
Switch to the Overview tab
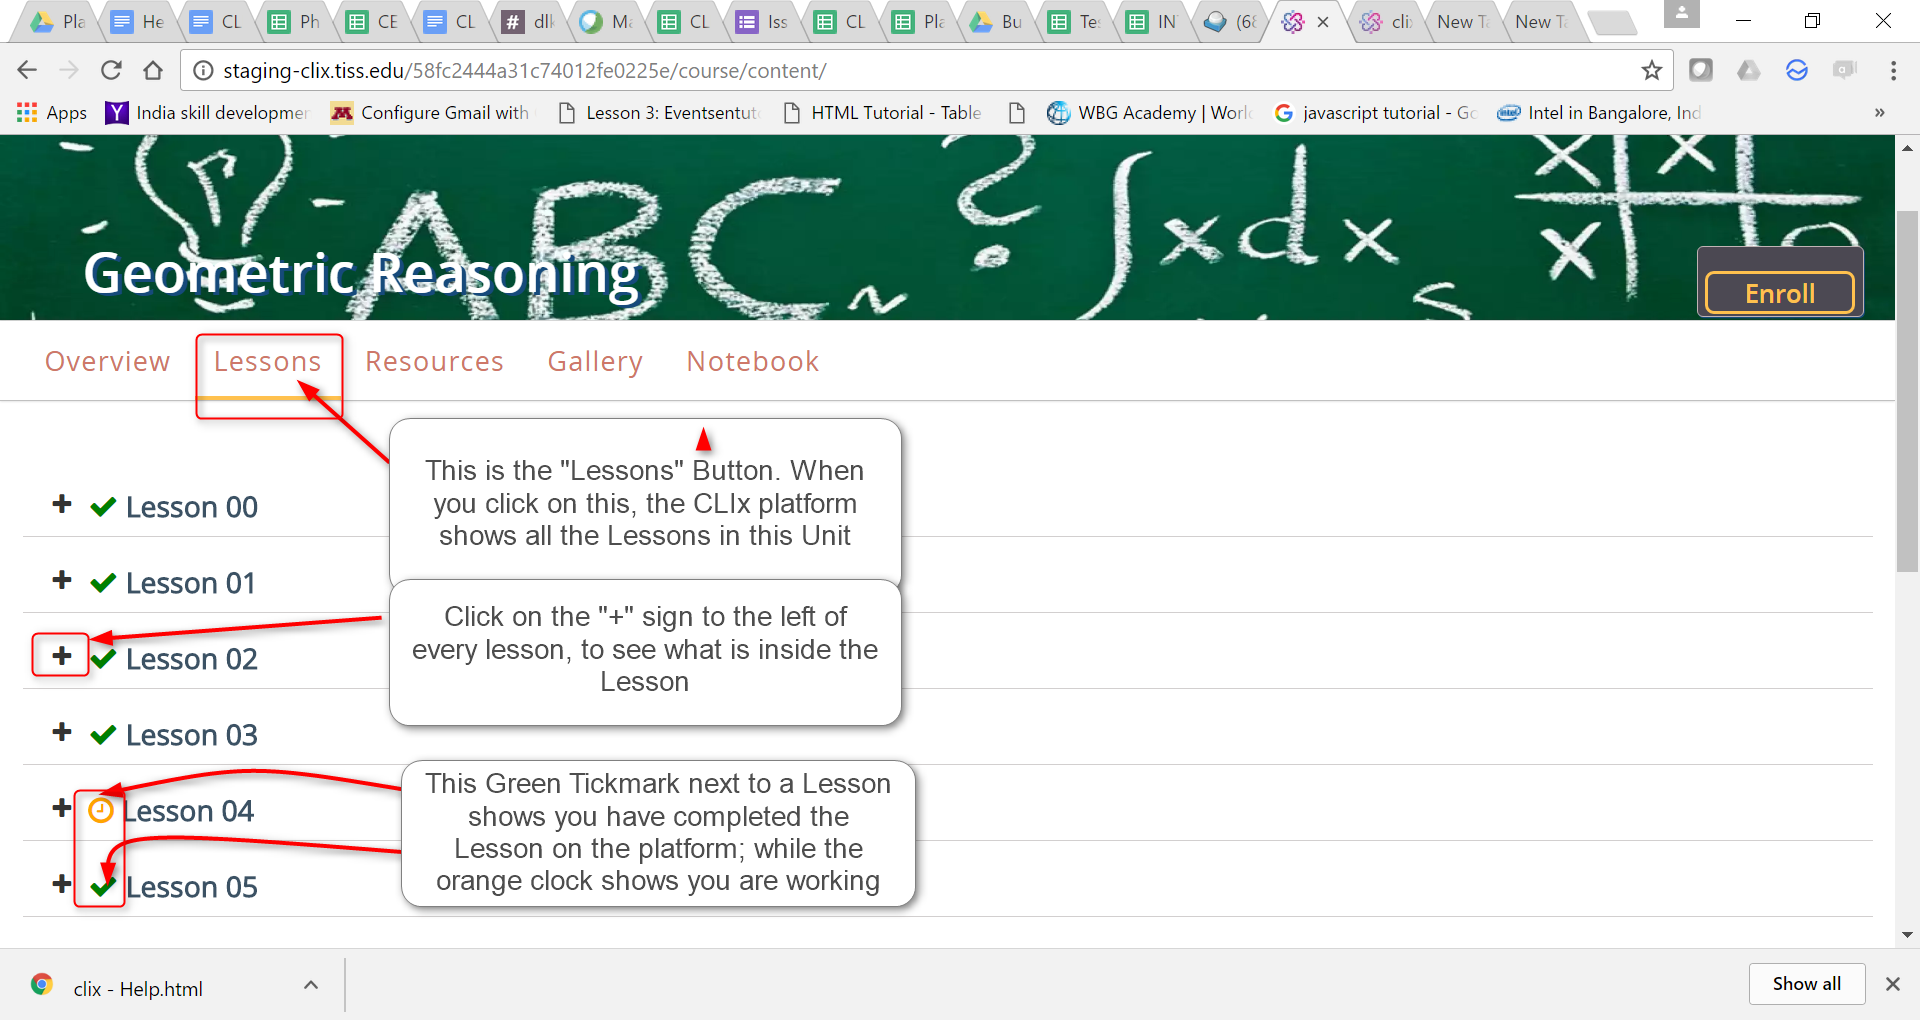click(x=107, y=361)
